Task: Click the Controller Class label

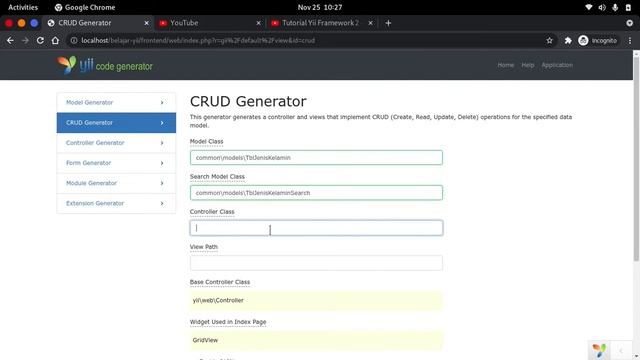Action: point(212,211)
